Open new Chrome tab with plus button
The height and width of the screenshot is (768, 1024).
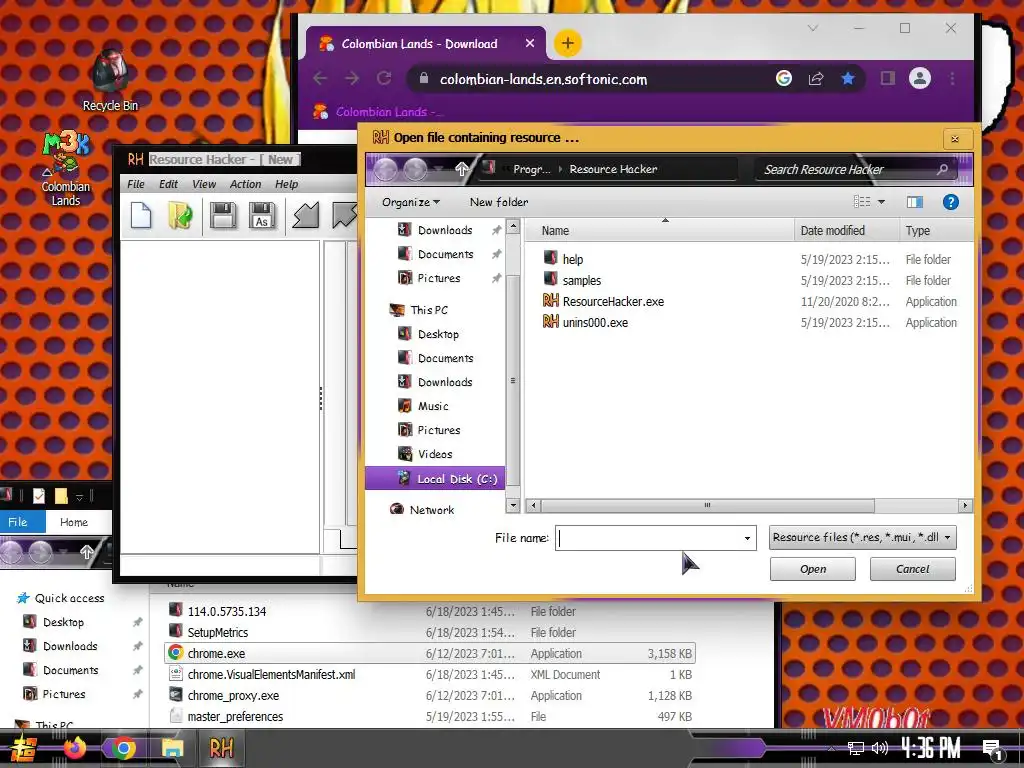568,43
